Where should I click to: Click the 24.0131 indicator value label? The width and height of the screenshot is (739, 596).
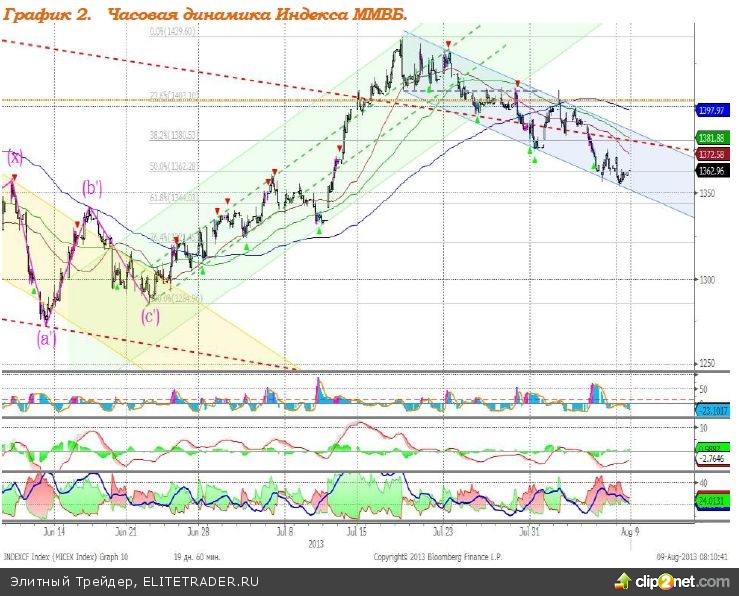coord(712,501)
